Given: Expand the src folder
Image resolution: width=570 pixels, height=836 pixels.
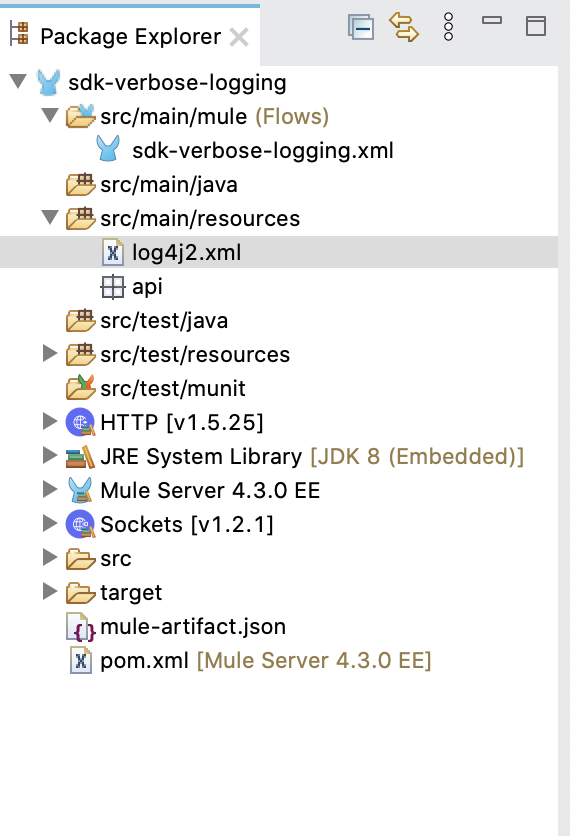Looking at the screenshot, I should point(50,558).
